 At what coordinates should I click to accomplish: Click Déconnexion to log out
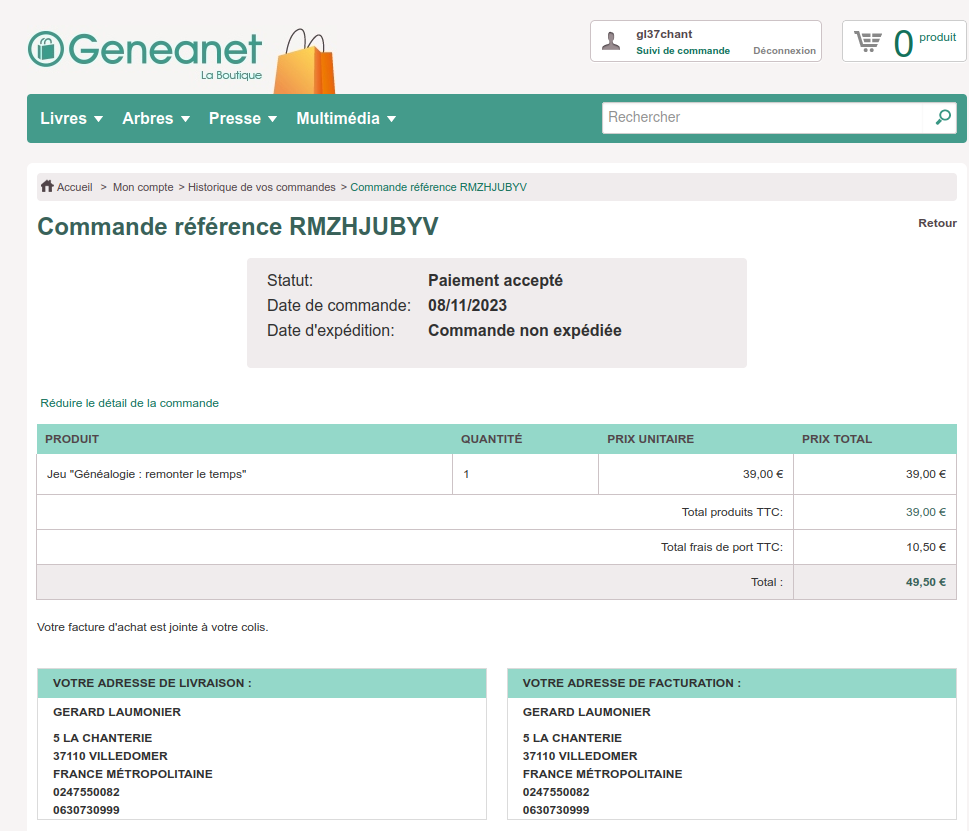(784, 51)
